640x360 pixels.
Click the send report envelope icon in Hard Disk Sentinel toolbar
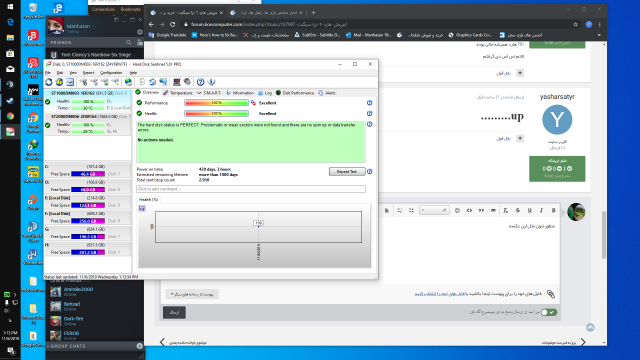click(x=70, y=82)
